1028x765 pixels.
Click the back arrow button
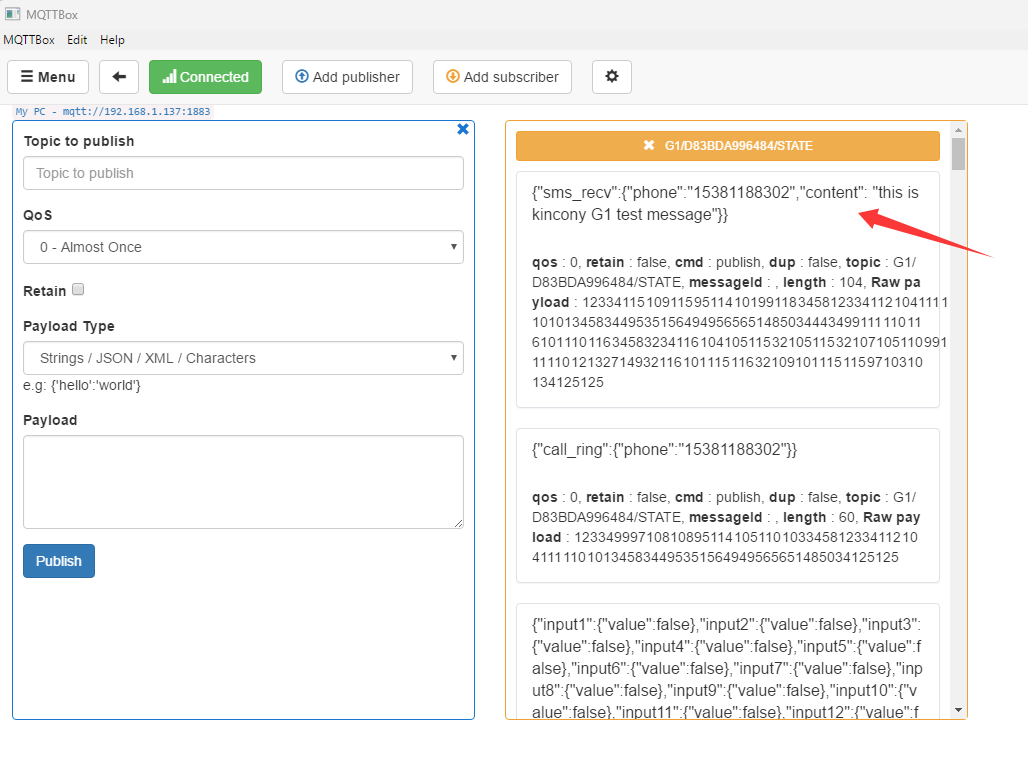tap(119, 77)
